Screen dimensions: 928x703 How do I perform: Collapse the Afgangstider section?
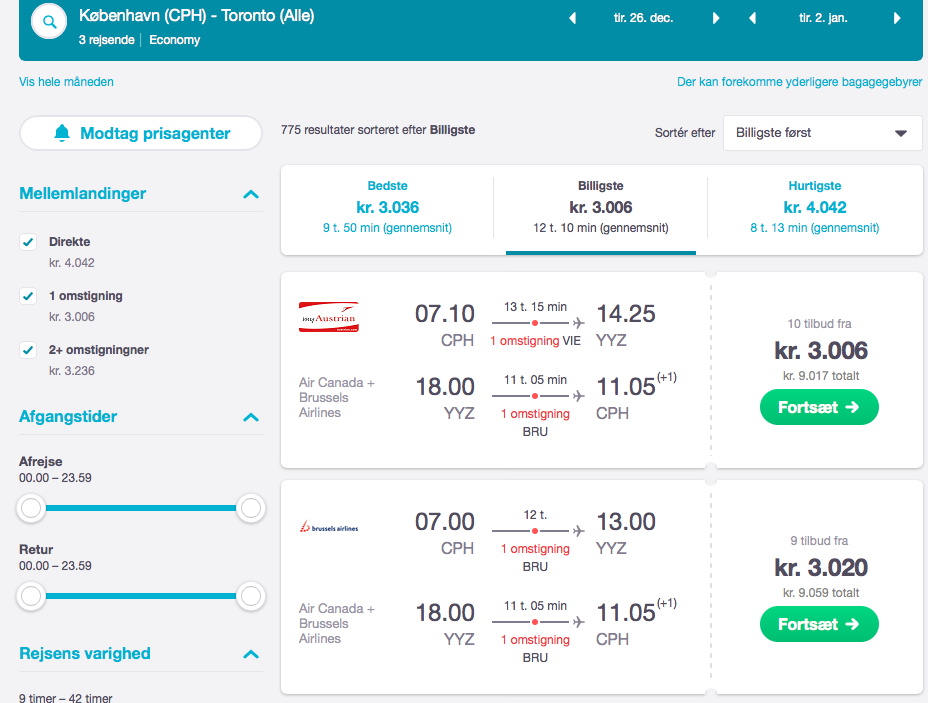(x=251, y=418)
